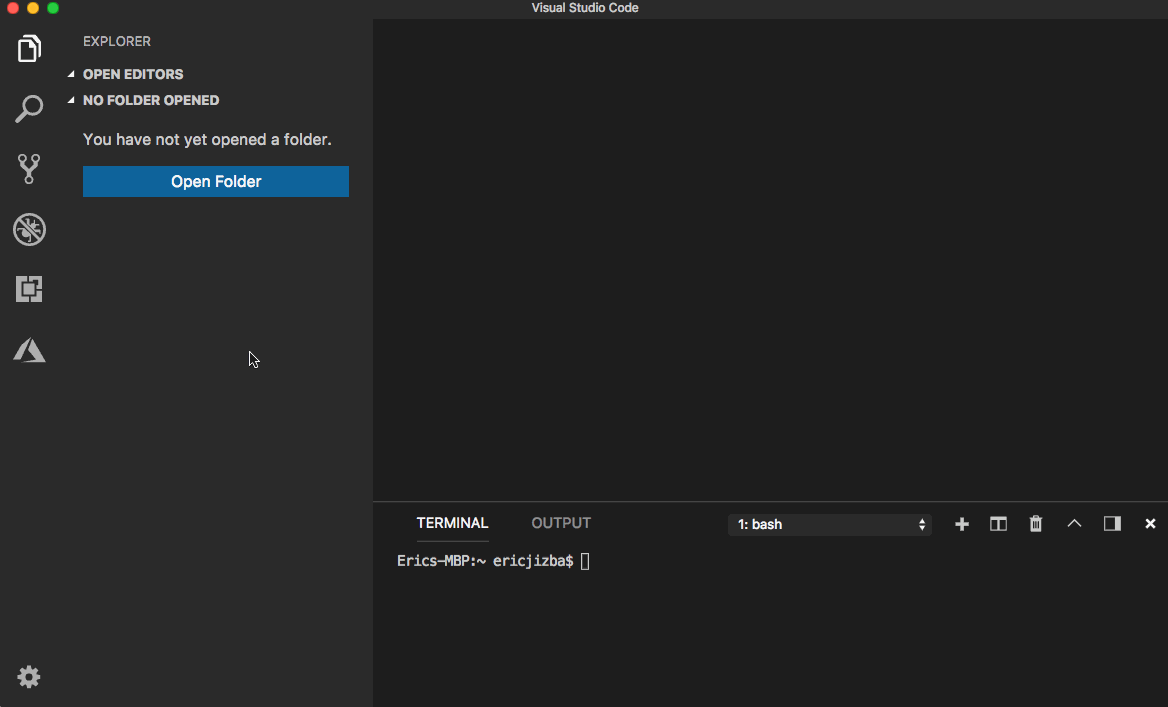Open the Extensions view icon
The image size is (1168, 707).
coord(29,289)
